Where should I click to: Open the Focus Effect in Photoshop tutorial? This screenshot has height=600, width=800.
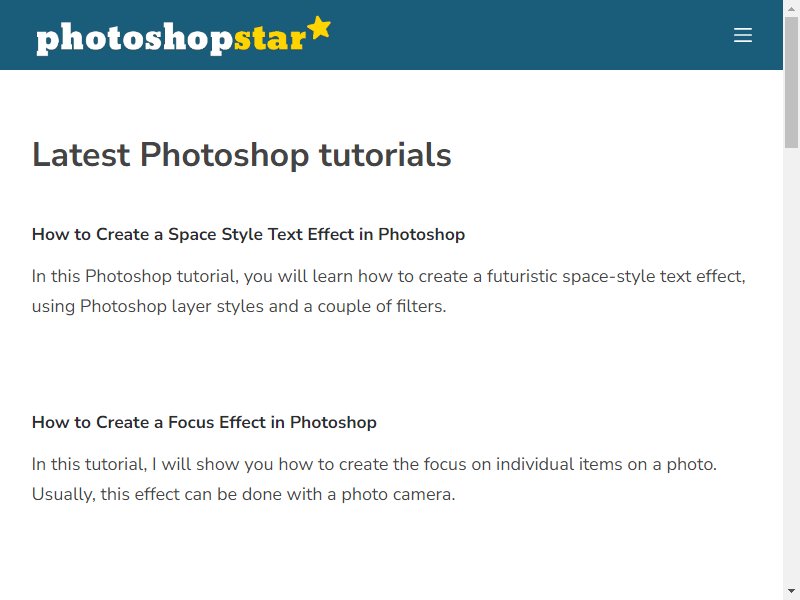pyautogui.click(x=204, y=422)
